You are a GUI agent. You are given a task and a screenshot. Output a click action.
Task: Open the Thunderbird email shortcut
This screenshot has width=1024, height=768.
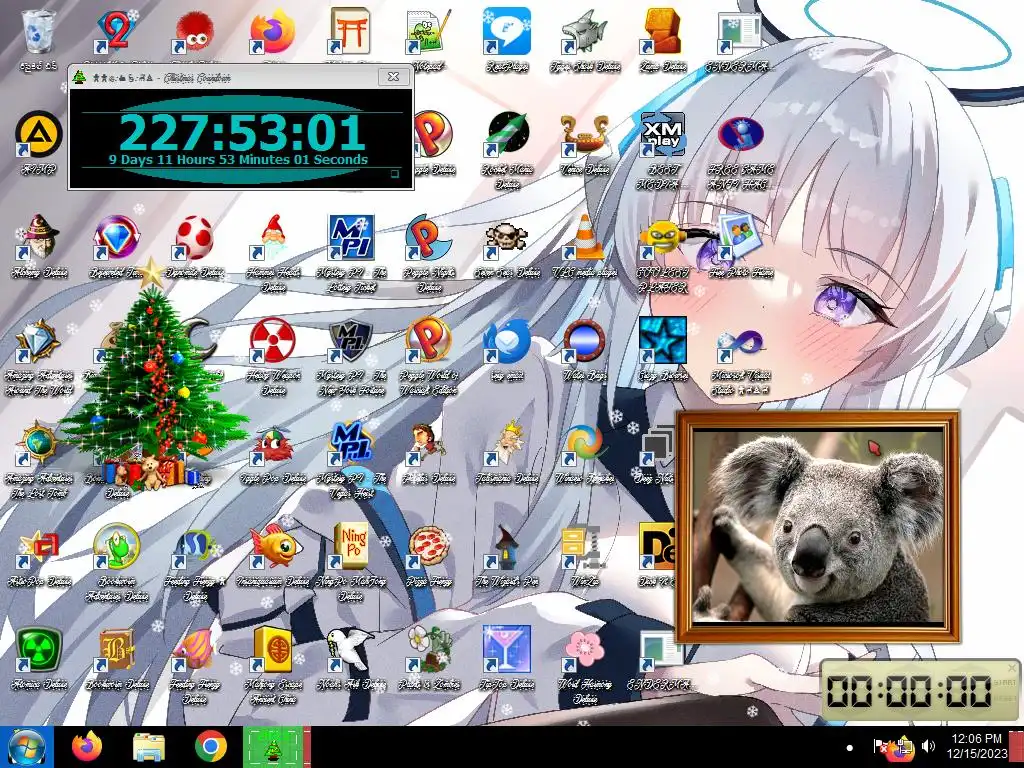click(x=507, y=340)
